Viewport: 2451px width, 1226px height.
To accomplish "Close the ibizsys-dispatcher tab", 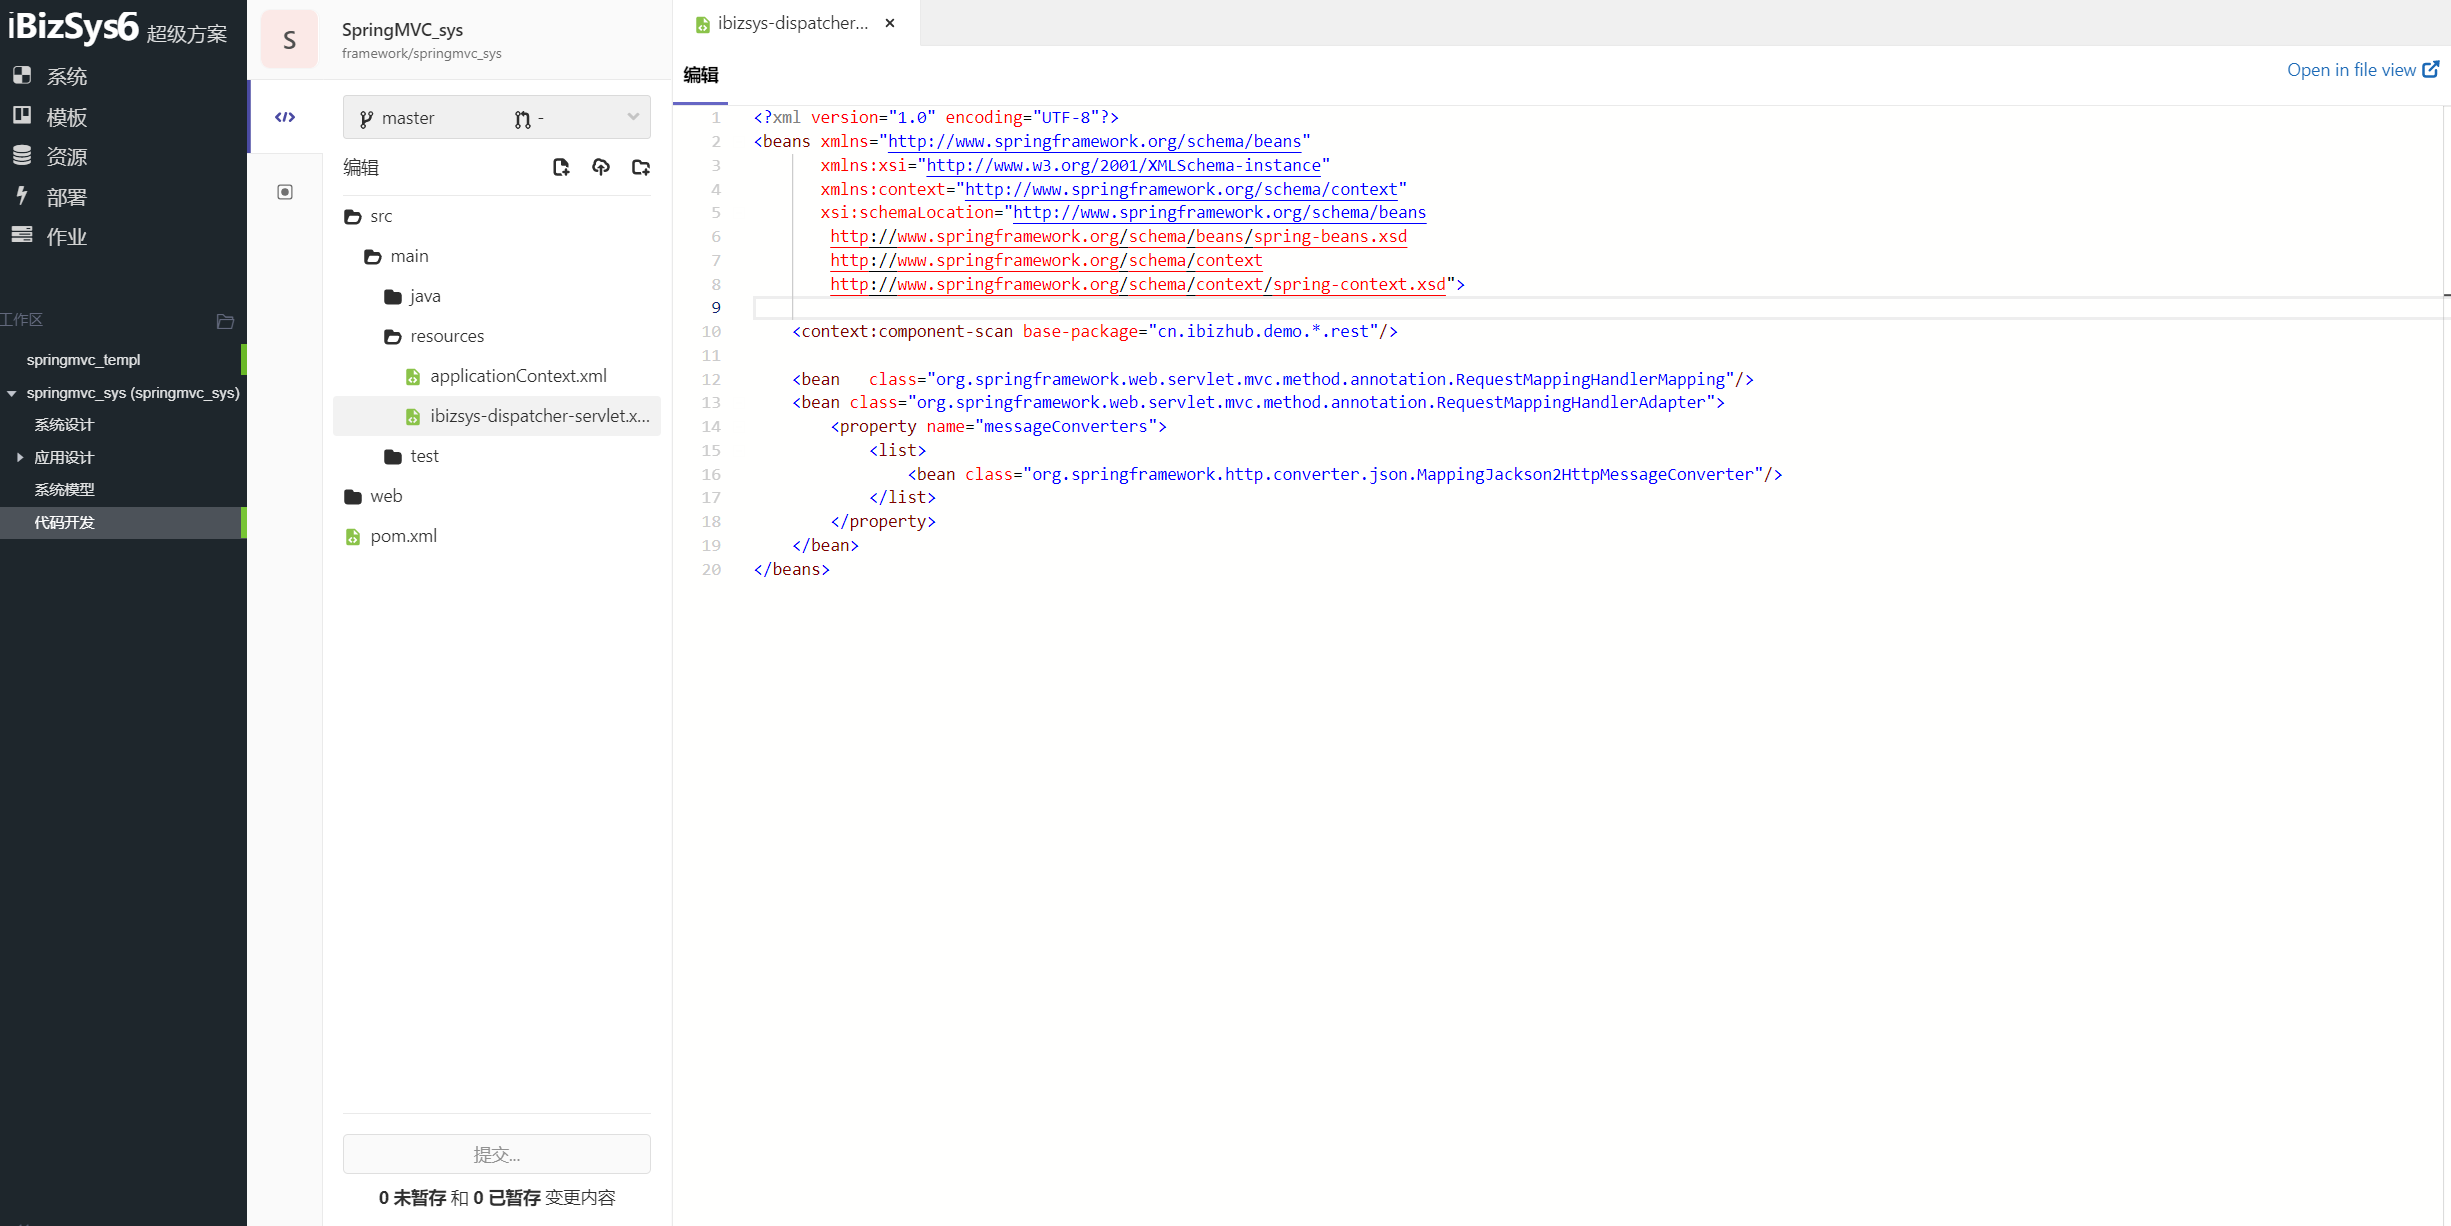I will coord(890,23).
